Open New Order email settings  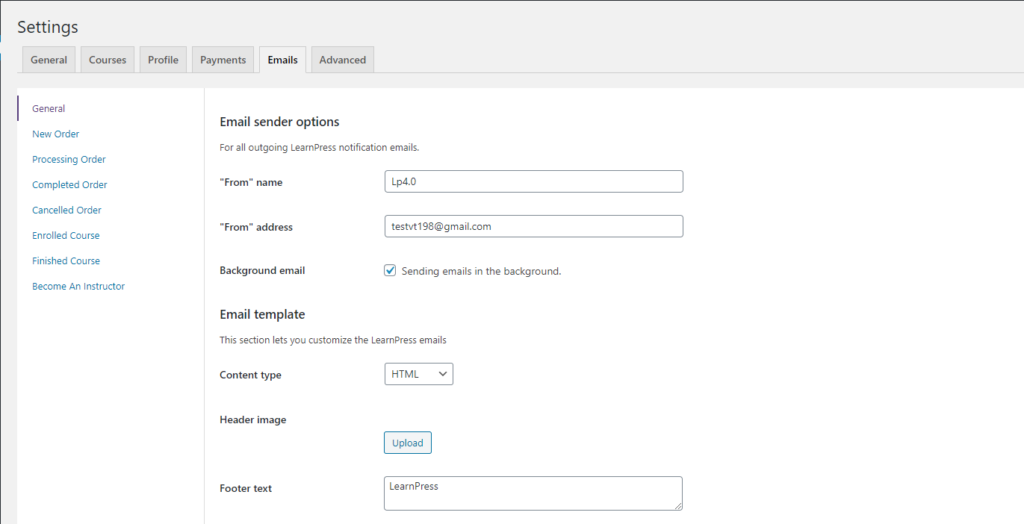56,134
